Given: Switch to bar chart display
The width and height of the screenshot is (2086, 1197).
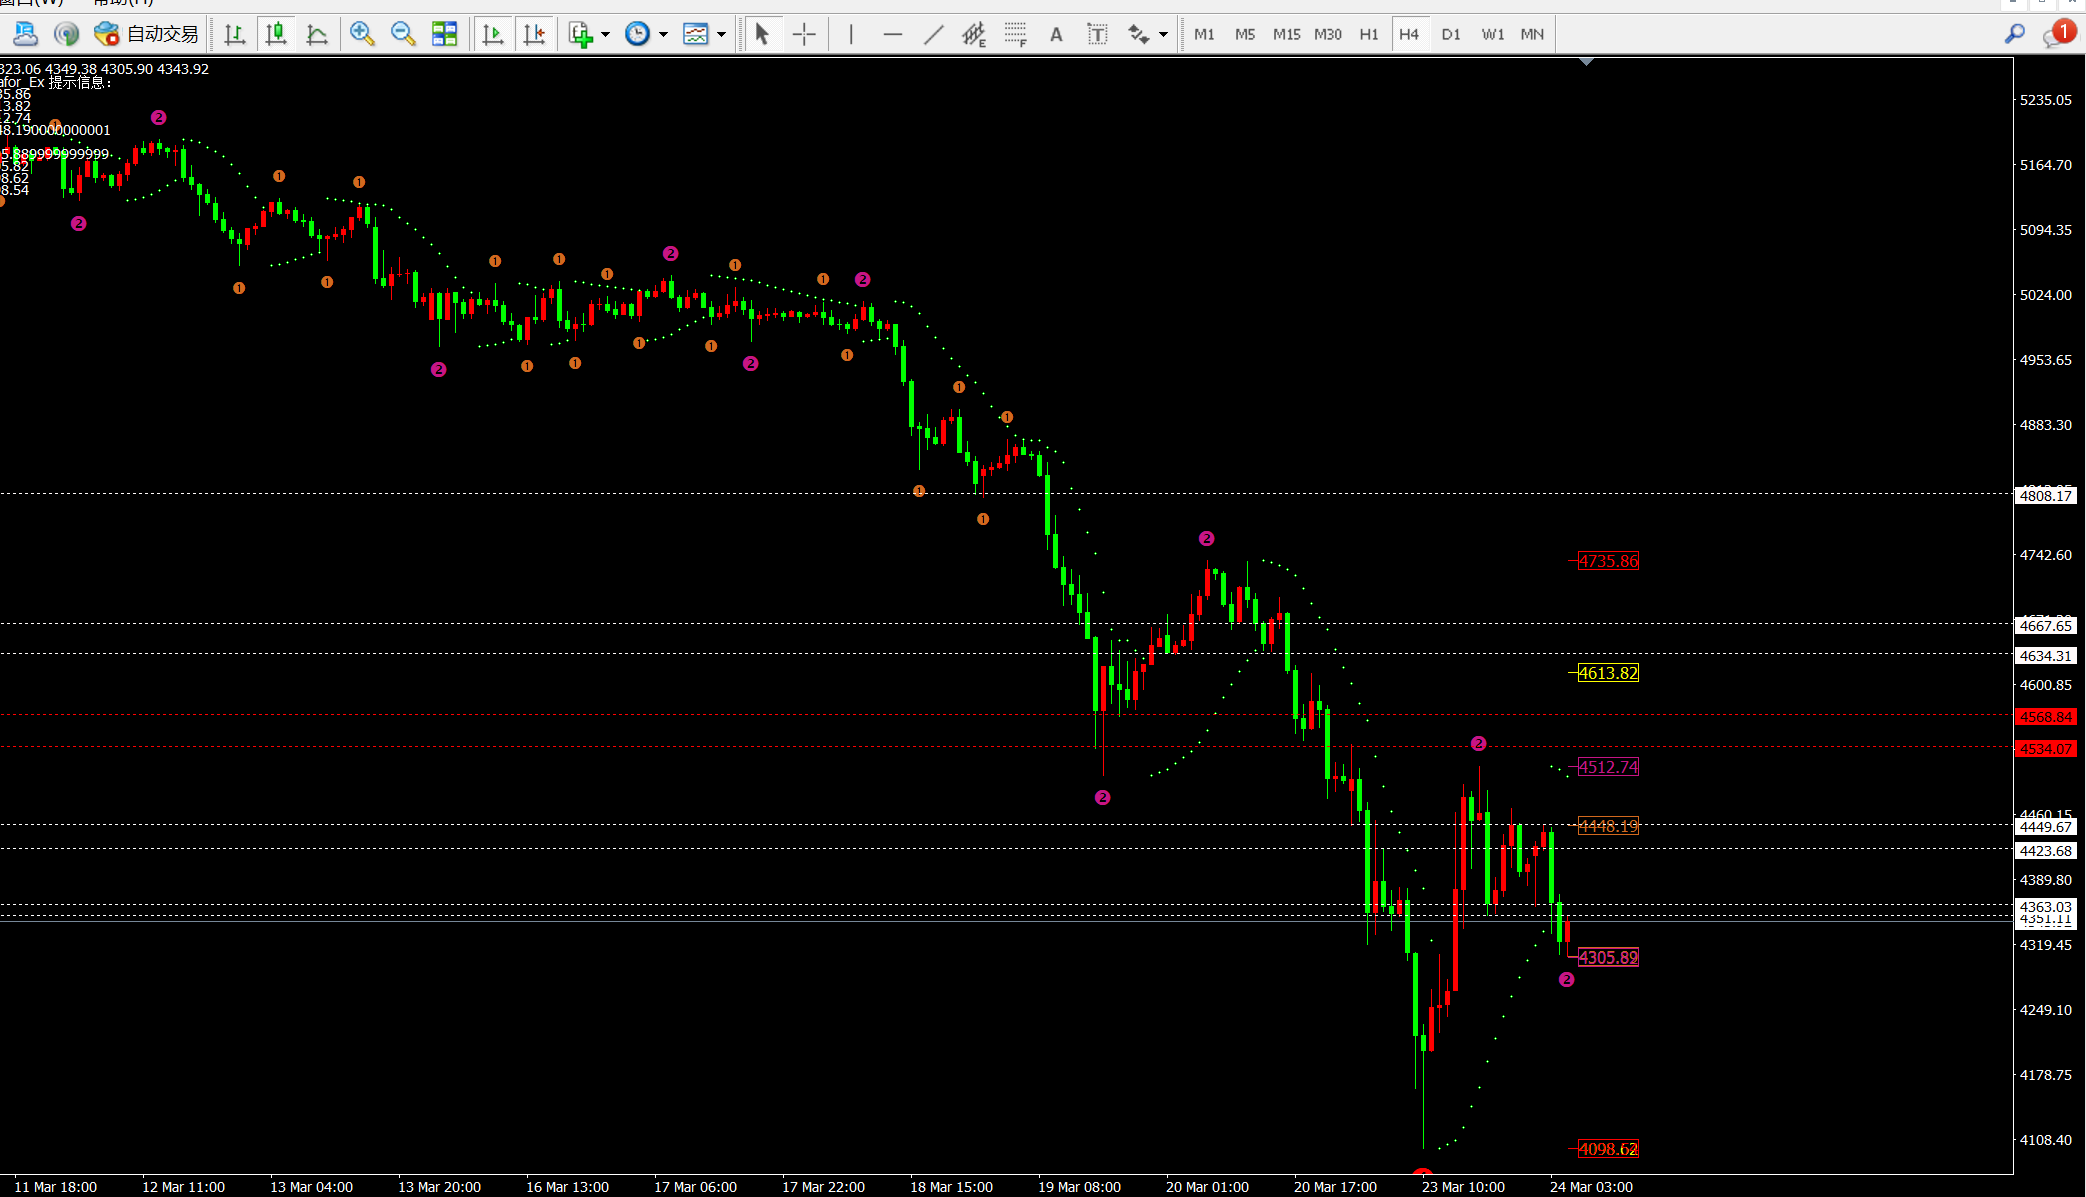Looking at the screenshot, I should tap(235, 34).
